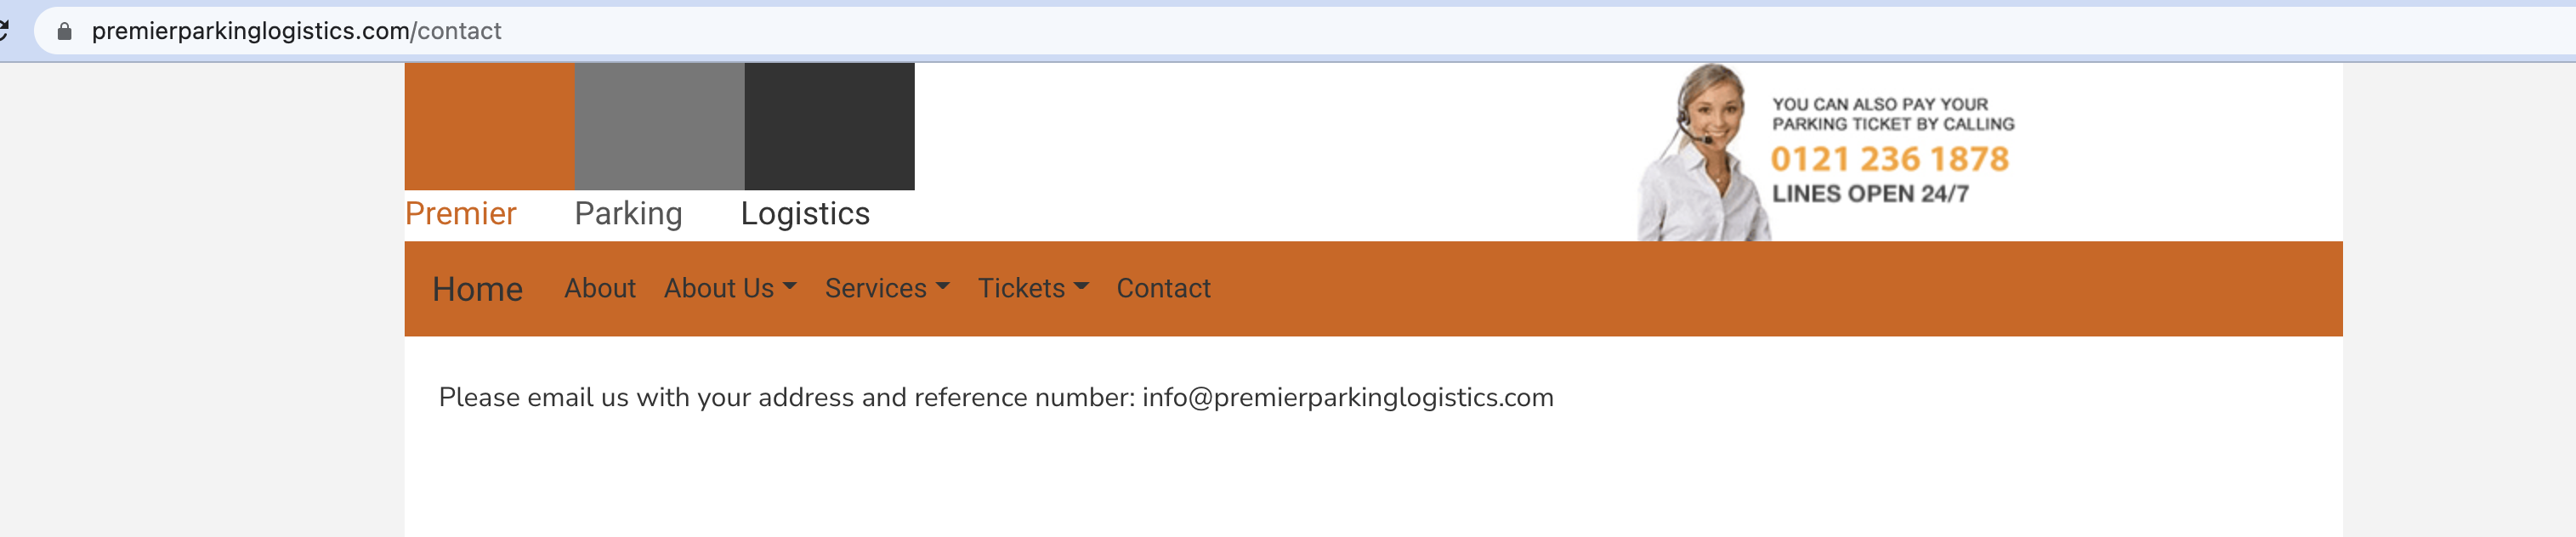Image resolution: width=2576 pixels, height=537 pixels.
Task: Click the dark Logistics logo square
Action: [829, 126]
